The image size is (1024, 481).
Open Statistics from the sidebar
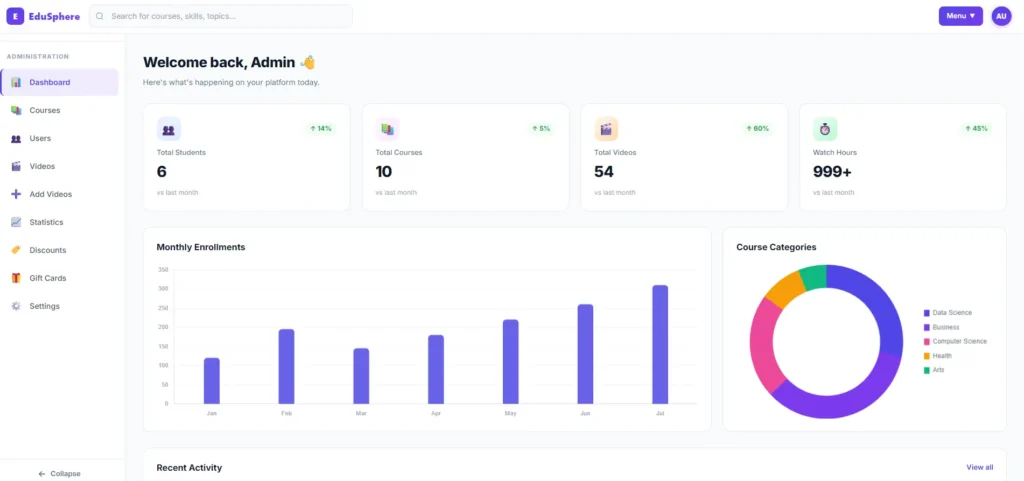(x=59, y=222)
